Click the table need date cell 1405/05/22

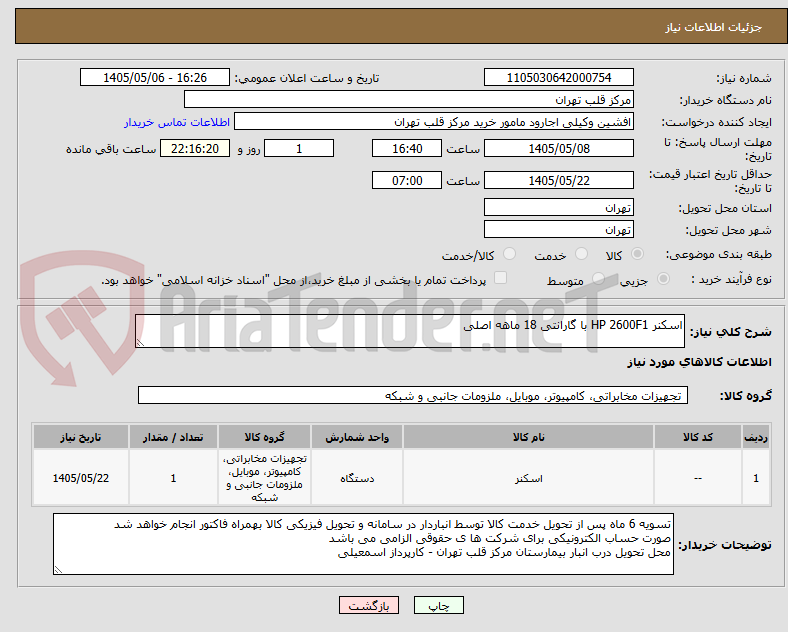pyautogui.click(x=81, y=478)
